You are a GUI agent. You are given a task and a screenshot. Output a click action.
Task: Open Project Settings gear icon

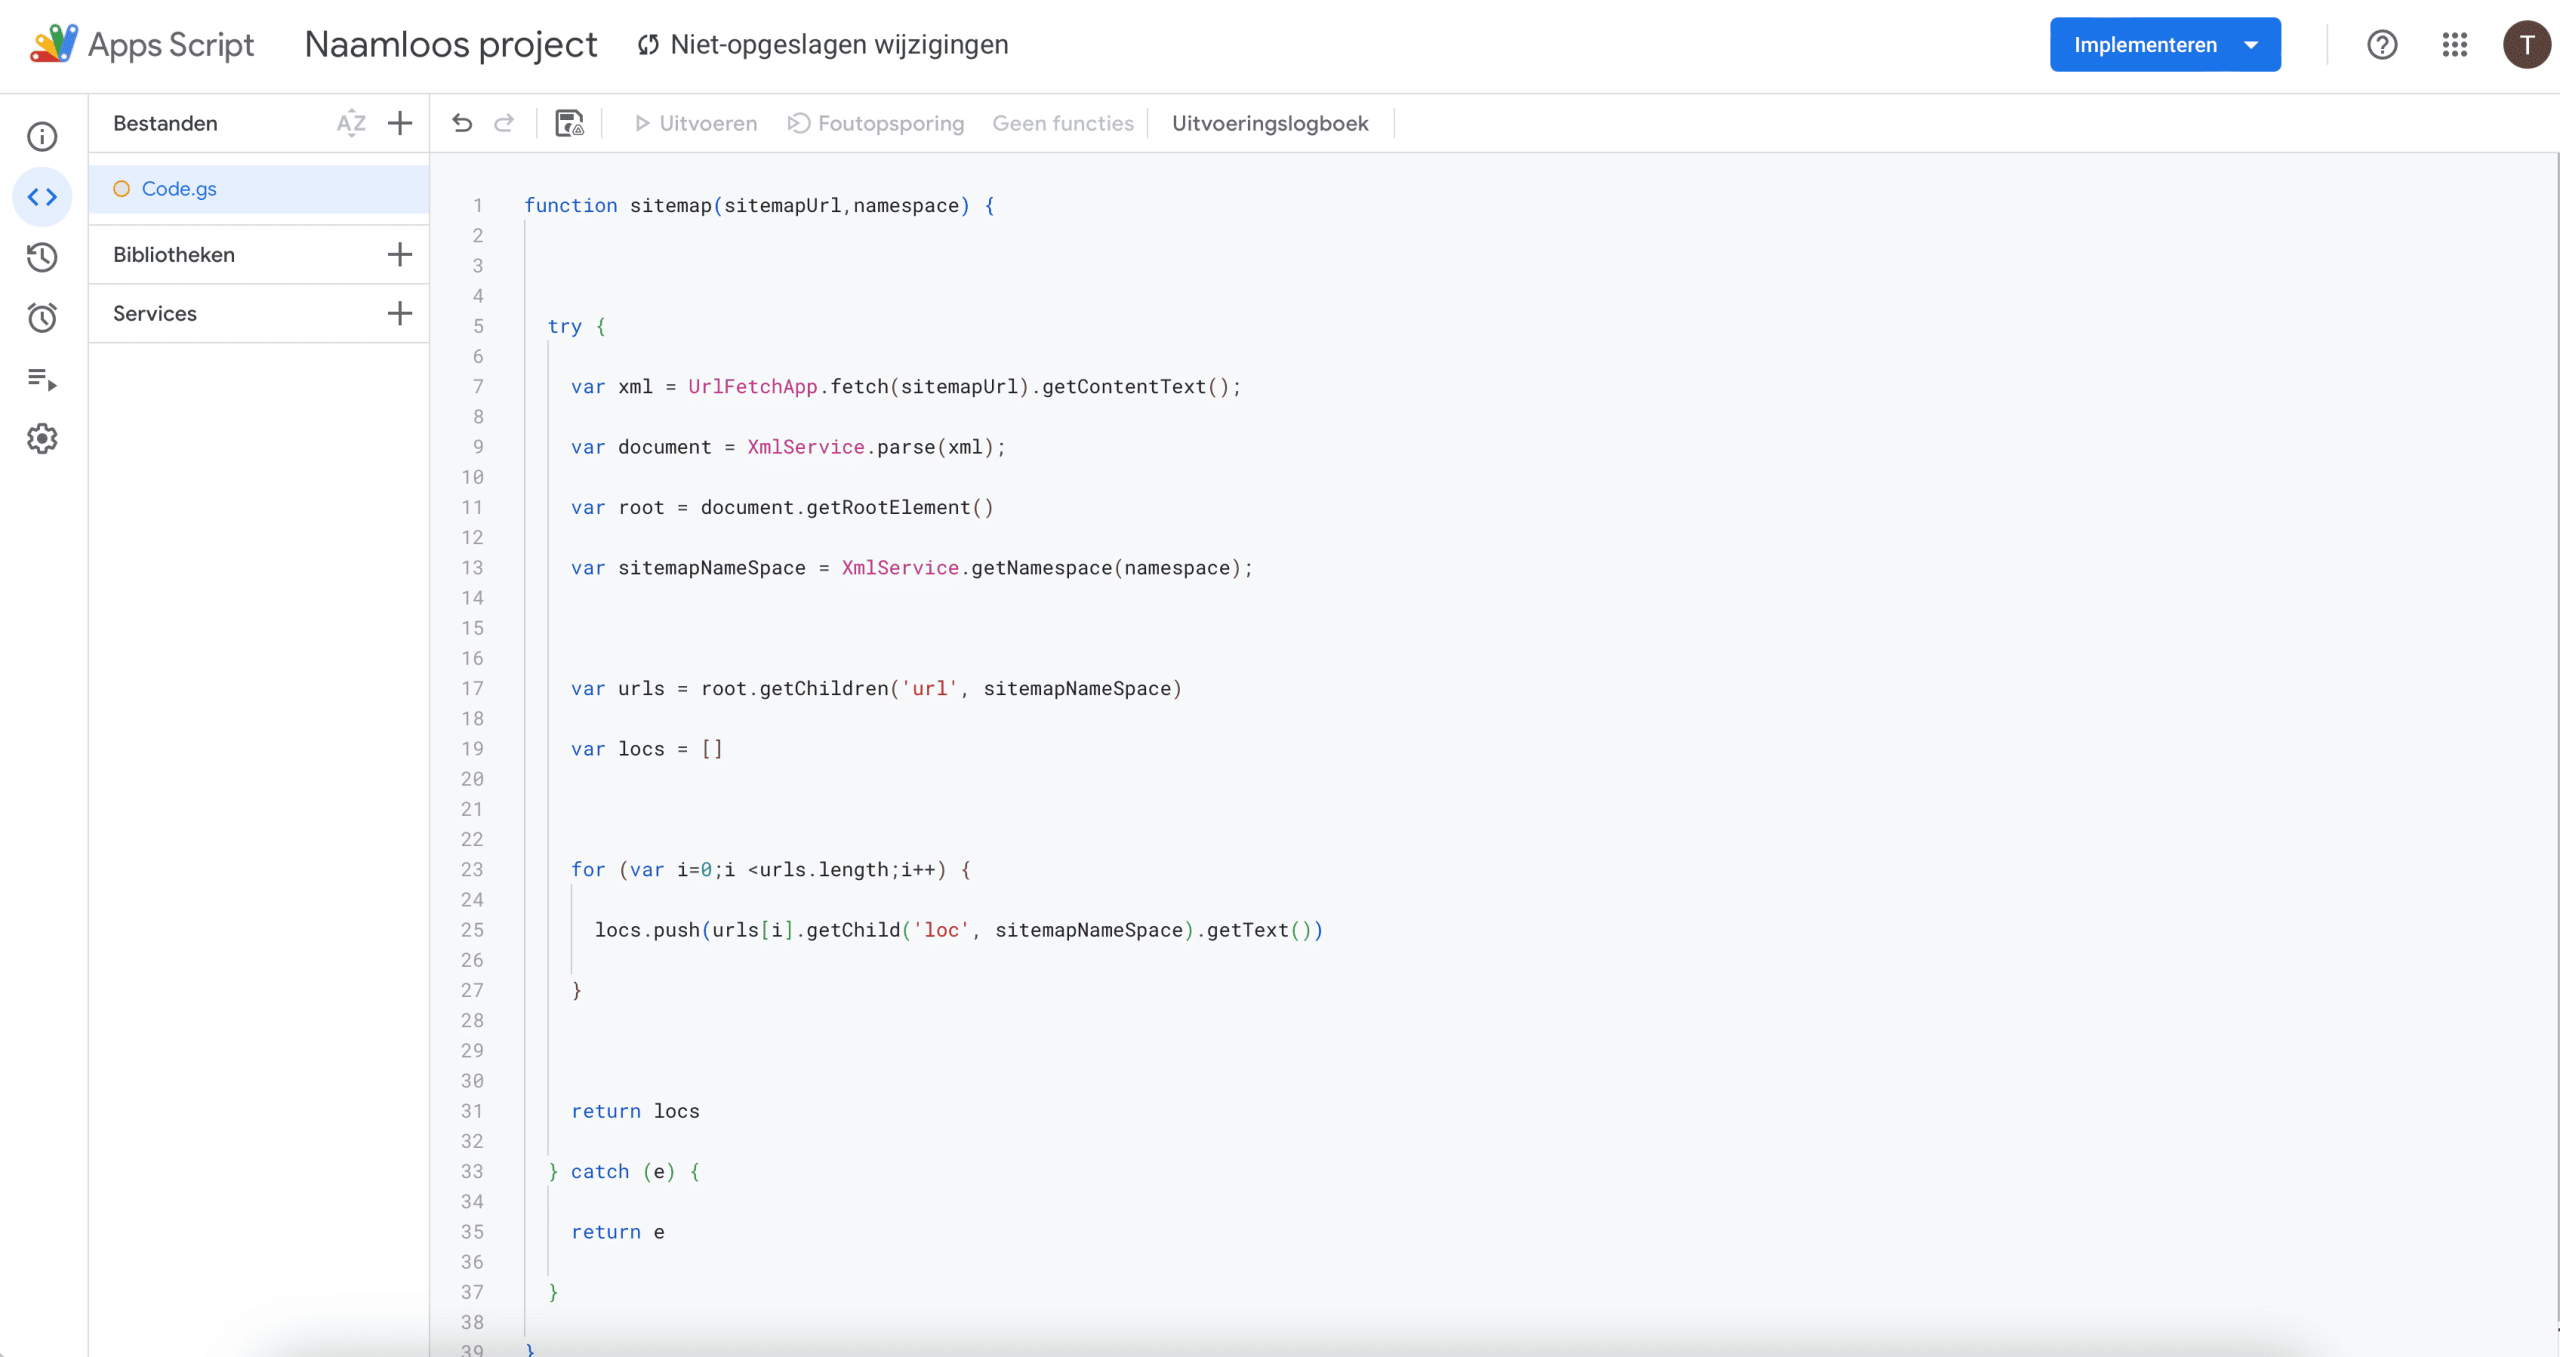[x=42, y=439]
